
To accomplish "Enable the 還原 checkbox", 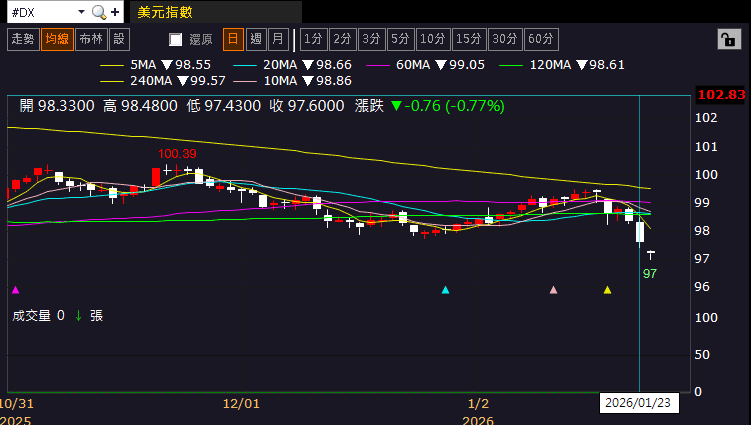I will click(x=176, y=40).
